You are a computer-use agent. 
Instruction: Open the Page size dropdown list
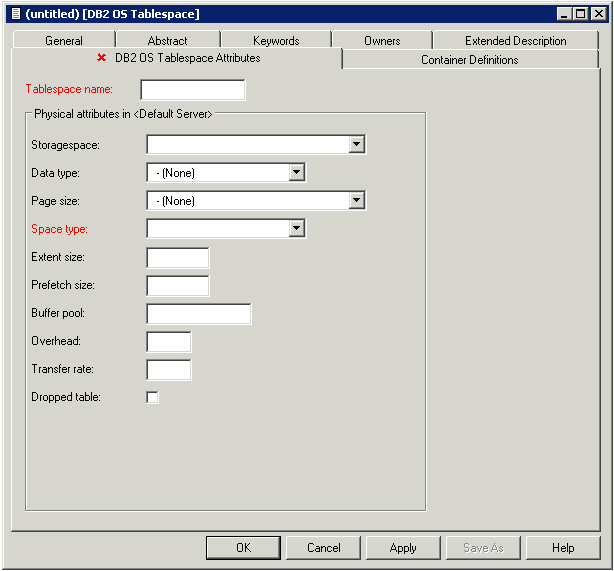coord(357,201)
